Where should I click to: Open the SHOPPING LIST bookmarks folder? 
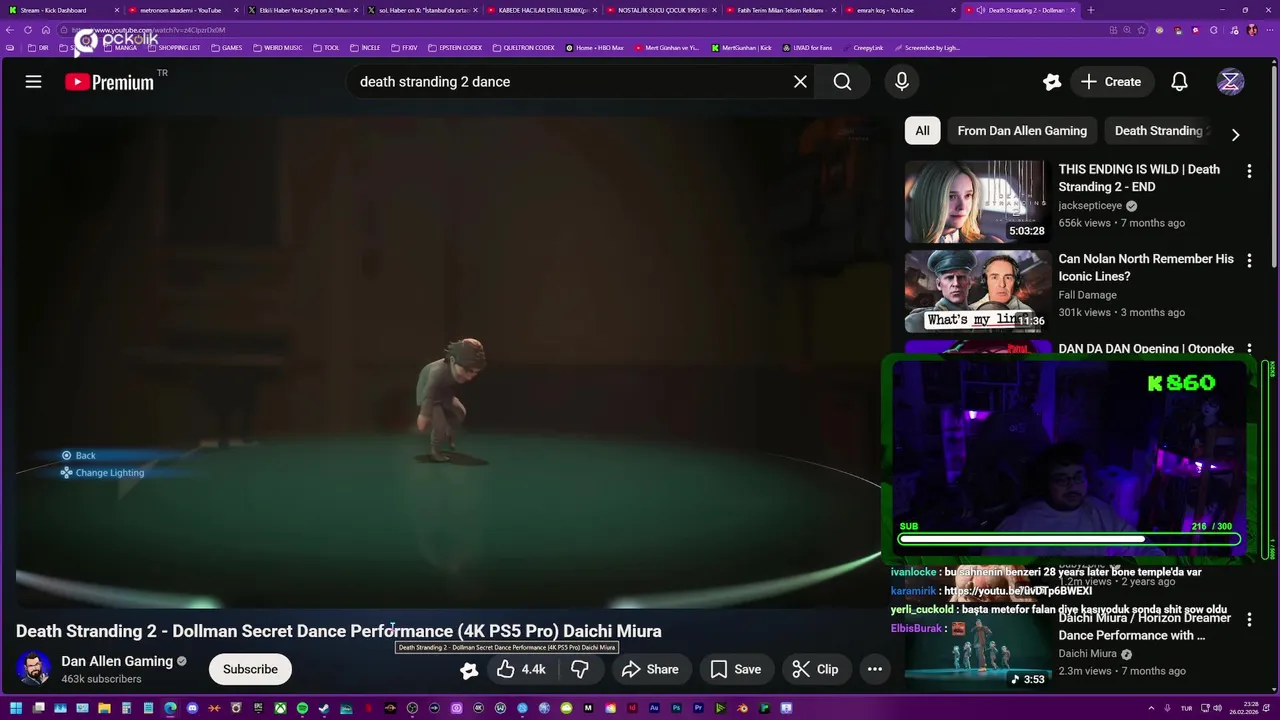pos(173,48)
